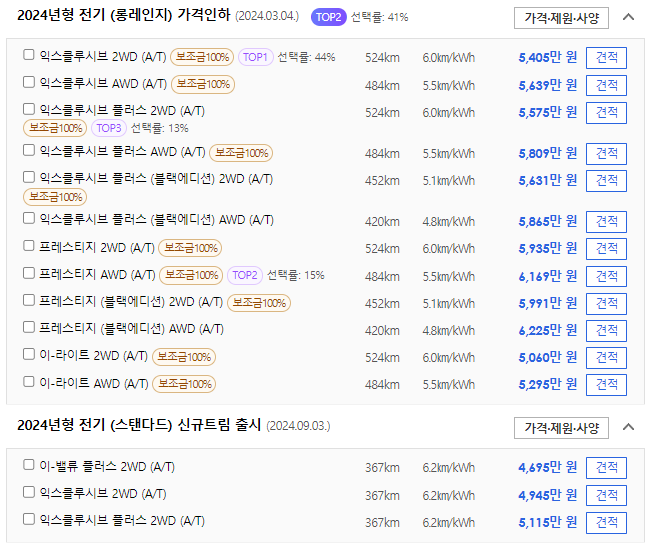
Task: Tick 이-라이트 AWD (A/T) checkbox
Action: (x=28, y=382)
